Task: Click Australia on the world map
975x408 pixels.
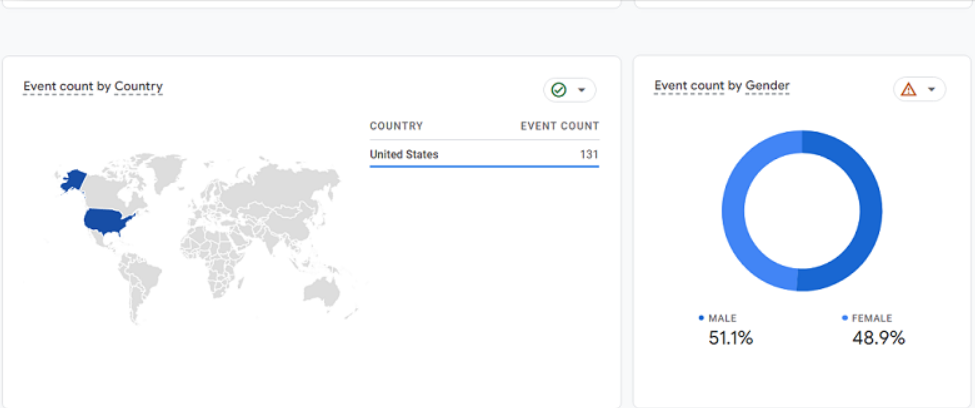Action: point(322,289)
